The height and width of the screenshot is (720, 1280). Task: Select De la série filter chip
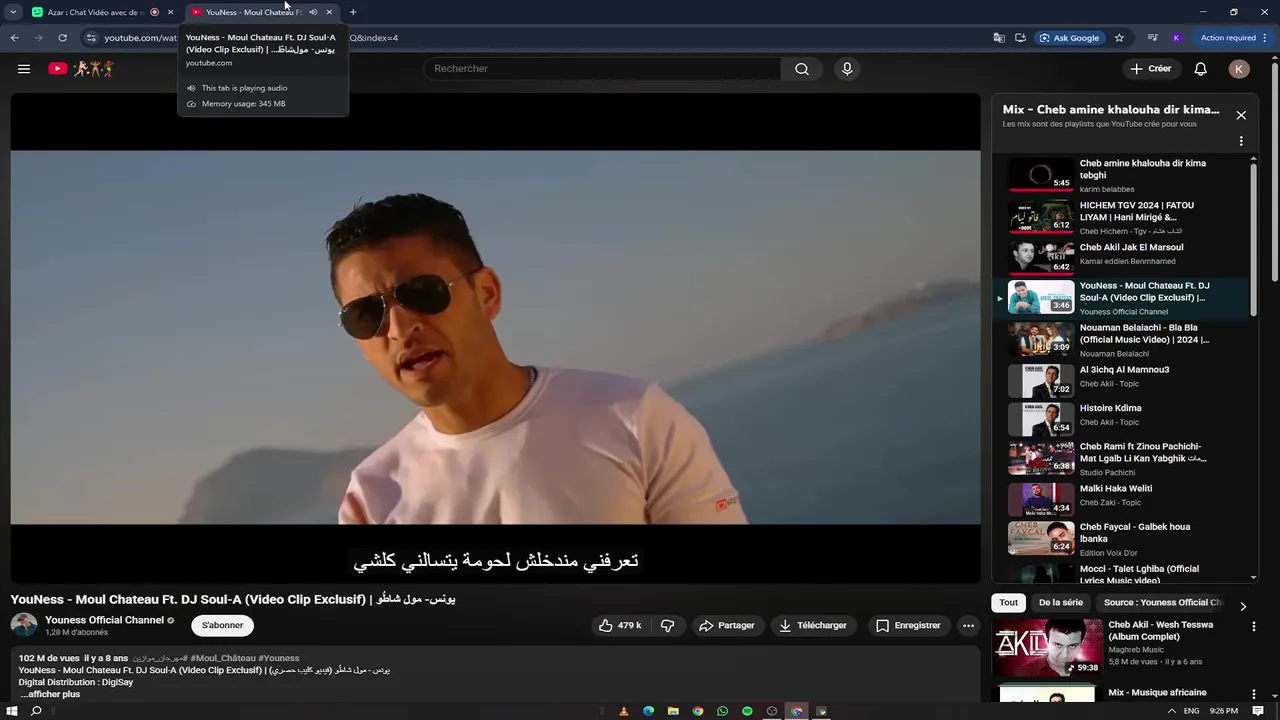click(1061, 603)
